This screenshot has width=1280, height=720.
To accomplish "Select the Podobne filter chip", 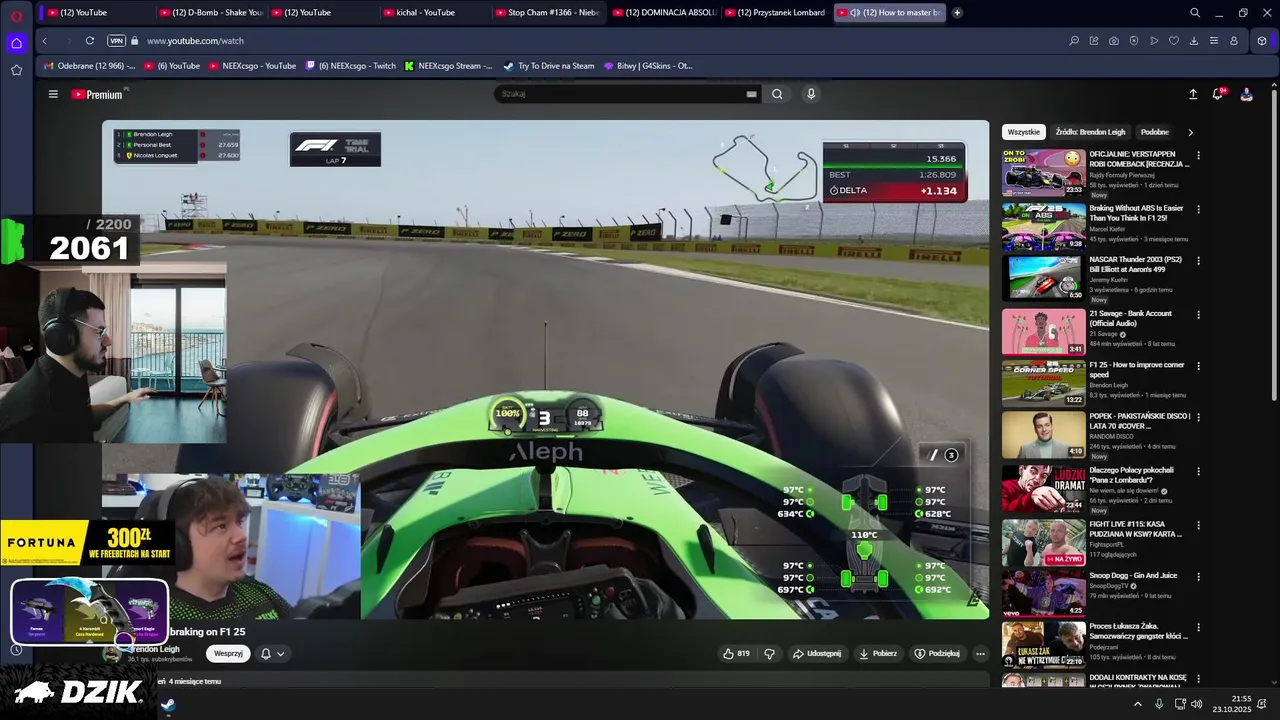I will 1155,132.
